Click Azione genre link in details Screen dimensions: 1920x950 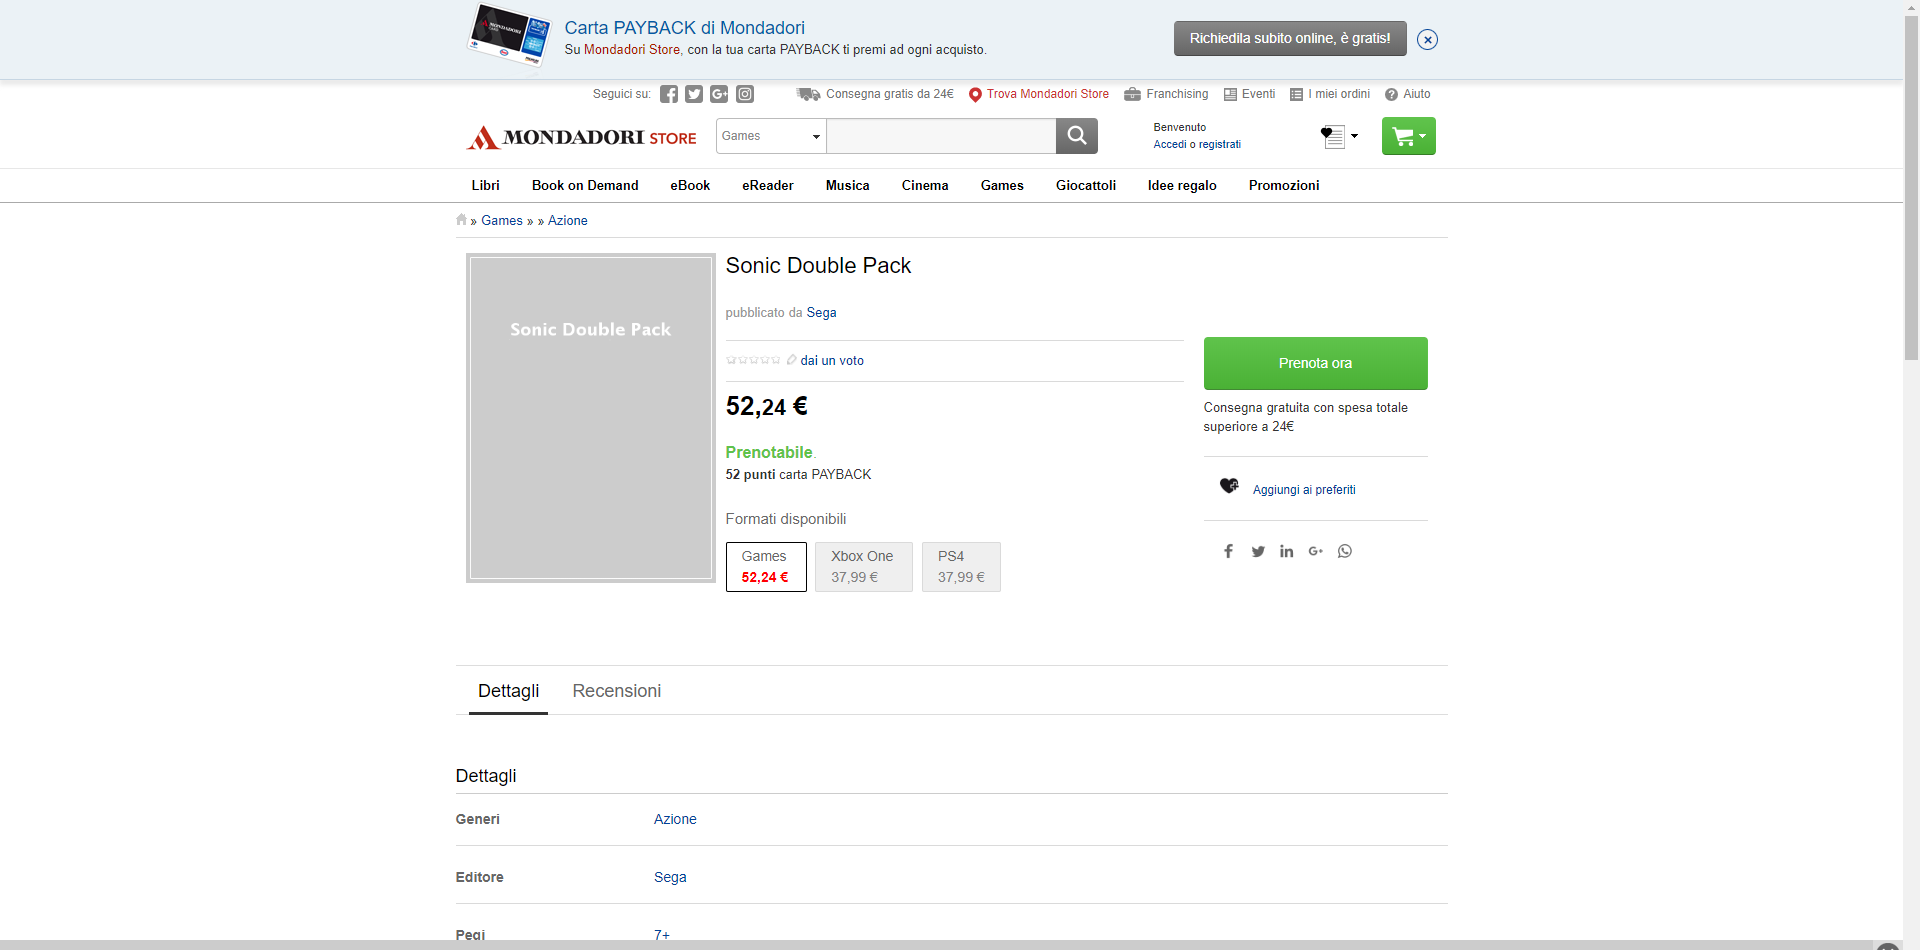tap(675, 819)
